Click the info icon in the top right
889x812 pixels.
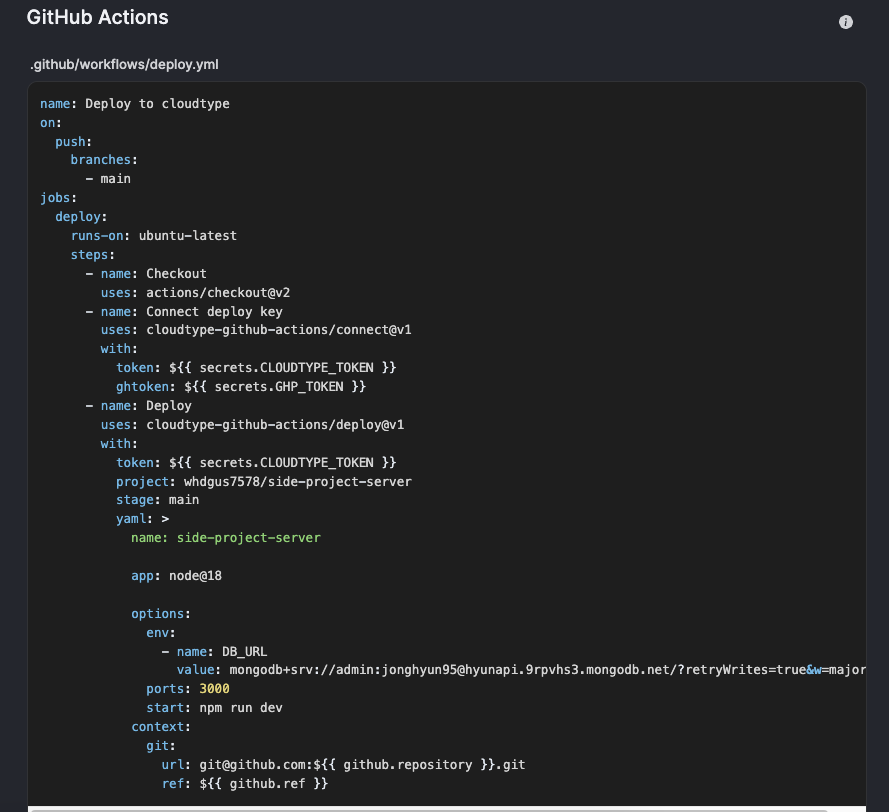coord(845,21)
